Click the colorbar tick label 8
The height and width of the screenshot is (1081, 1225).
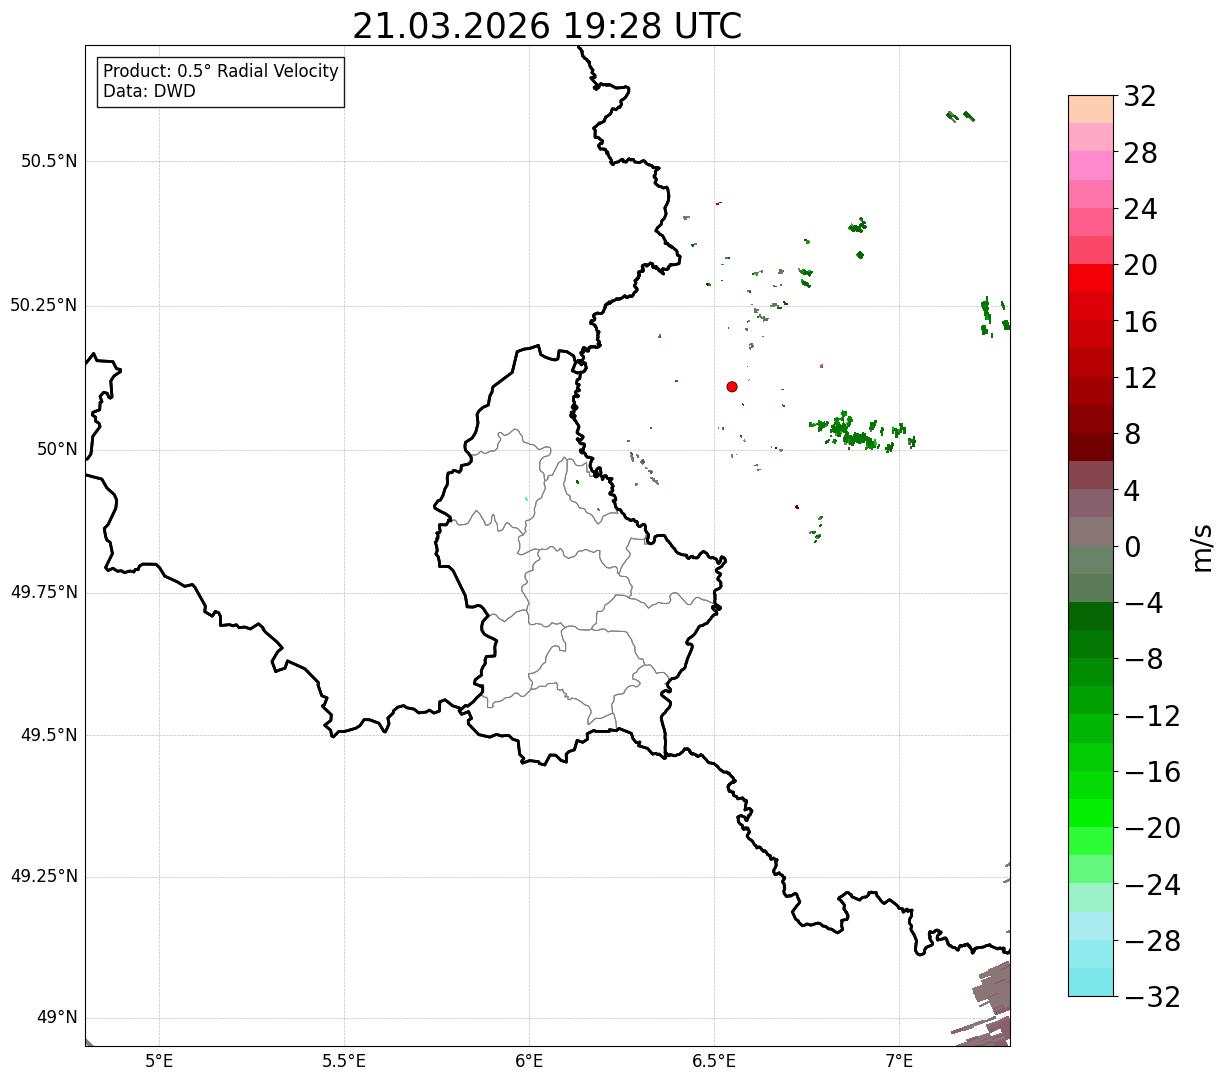(x=1132, y=435)
